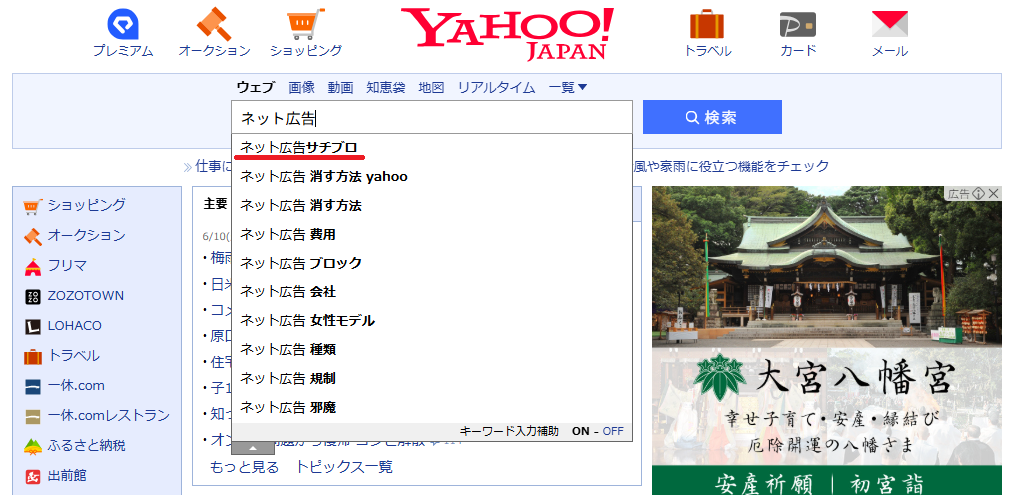Collapse suggestions with the up-arrow tab

(253, 448)
